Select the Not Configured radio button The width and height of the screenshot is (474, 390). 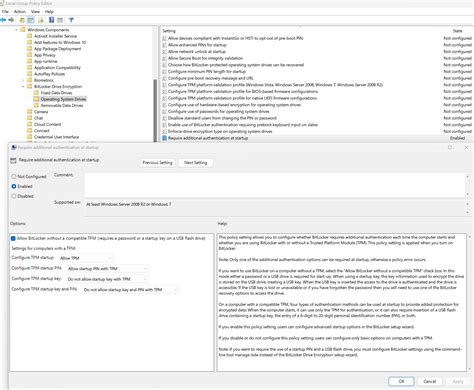[14, 176]
